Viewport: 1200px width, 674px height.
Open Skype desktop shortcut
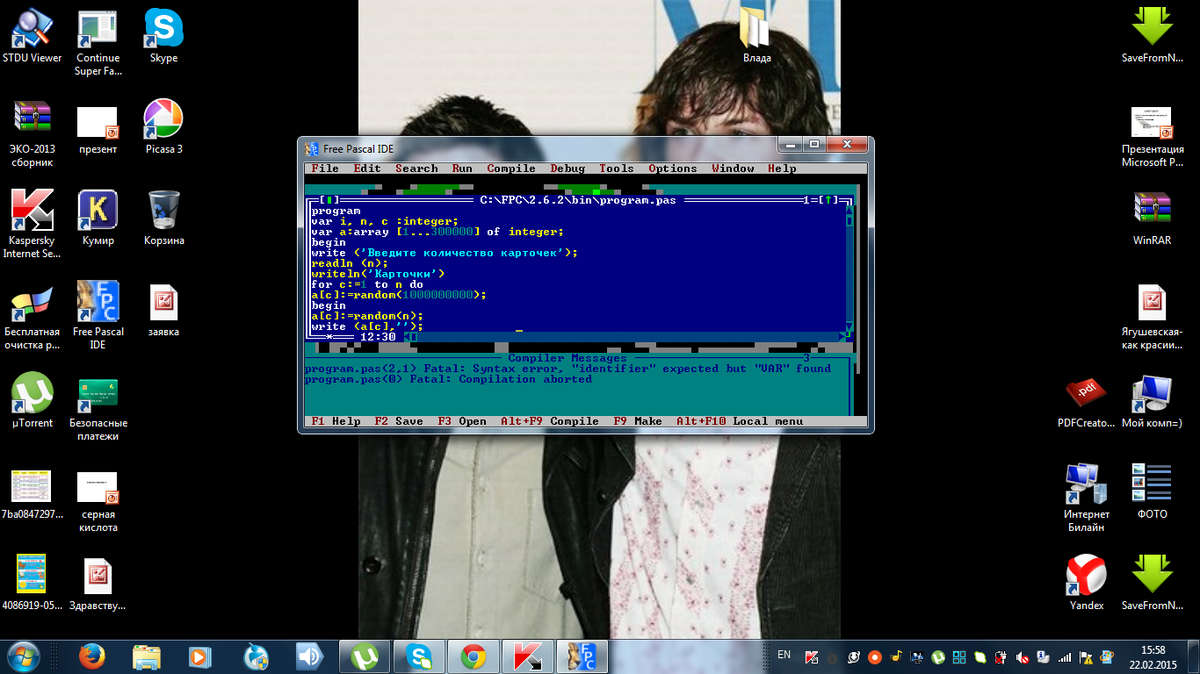click(x=163, y=36)
